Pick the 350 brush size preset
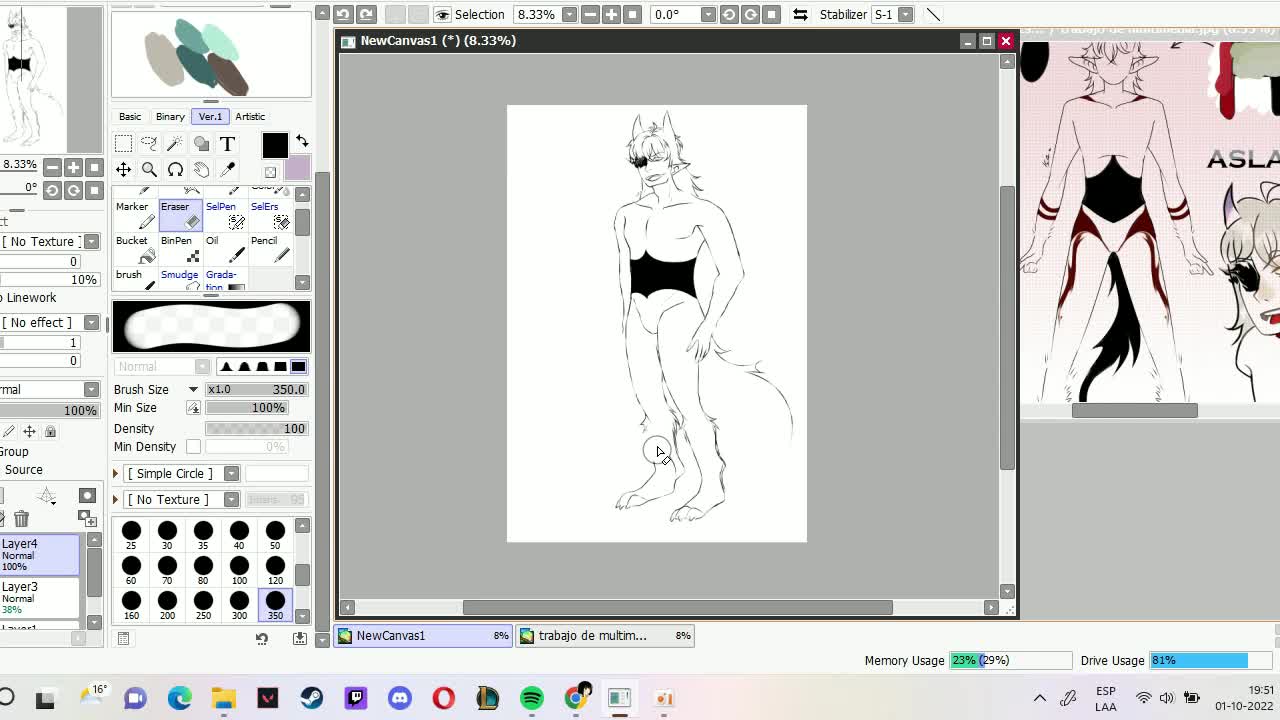The image size is (1280, 720). click(275, 605)
